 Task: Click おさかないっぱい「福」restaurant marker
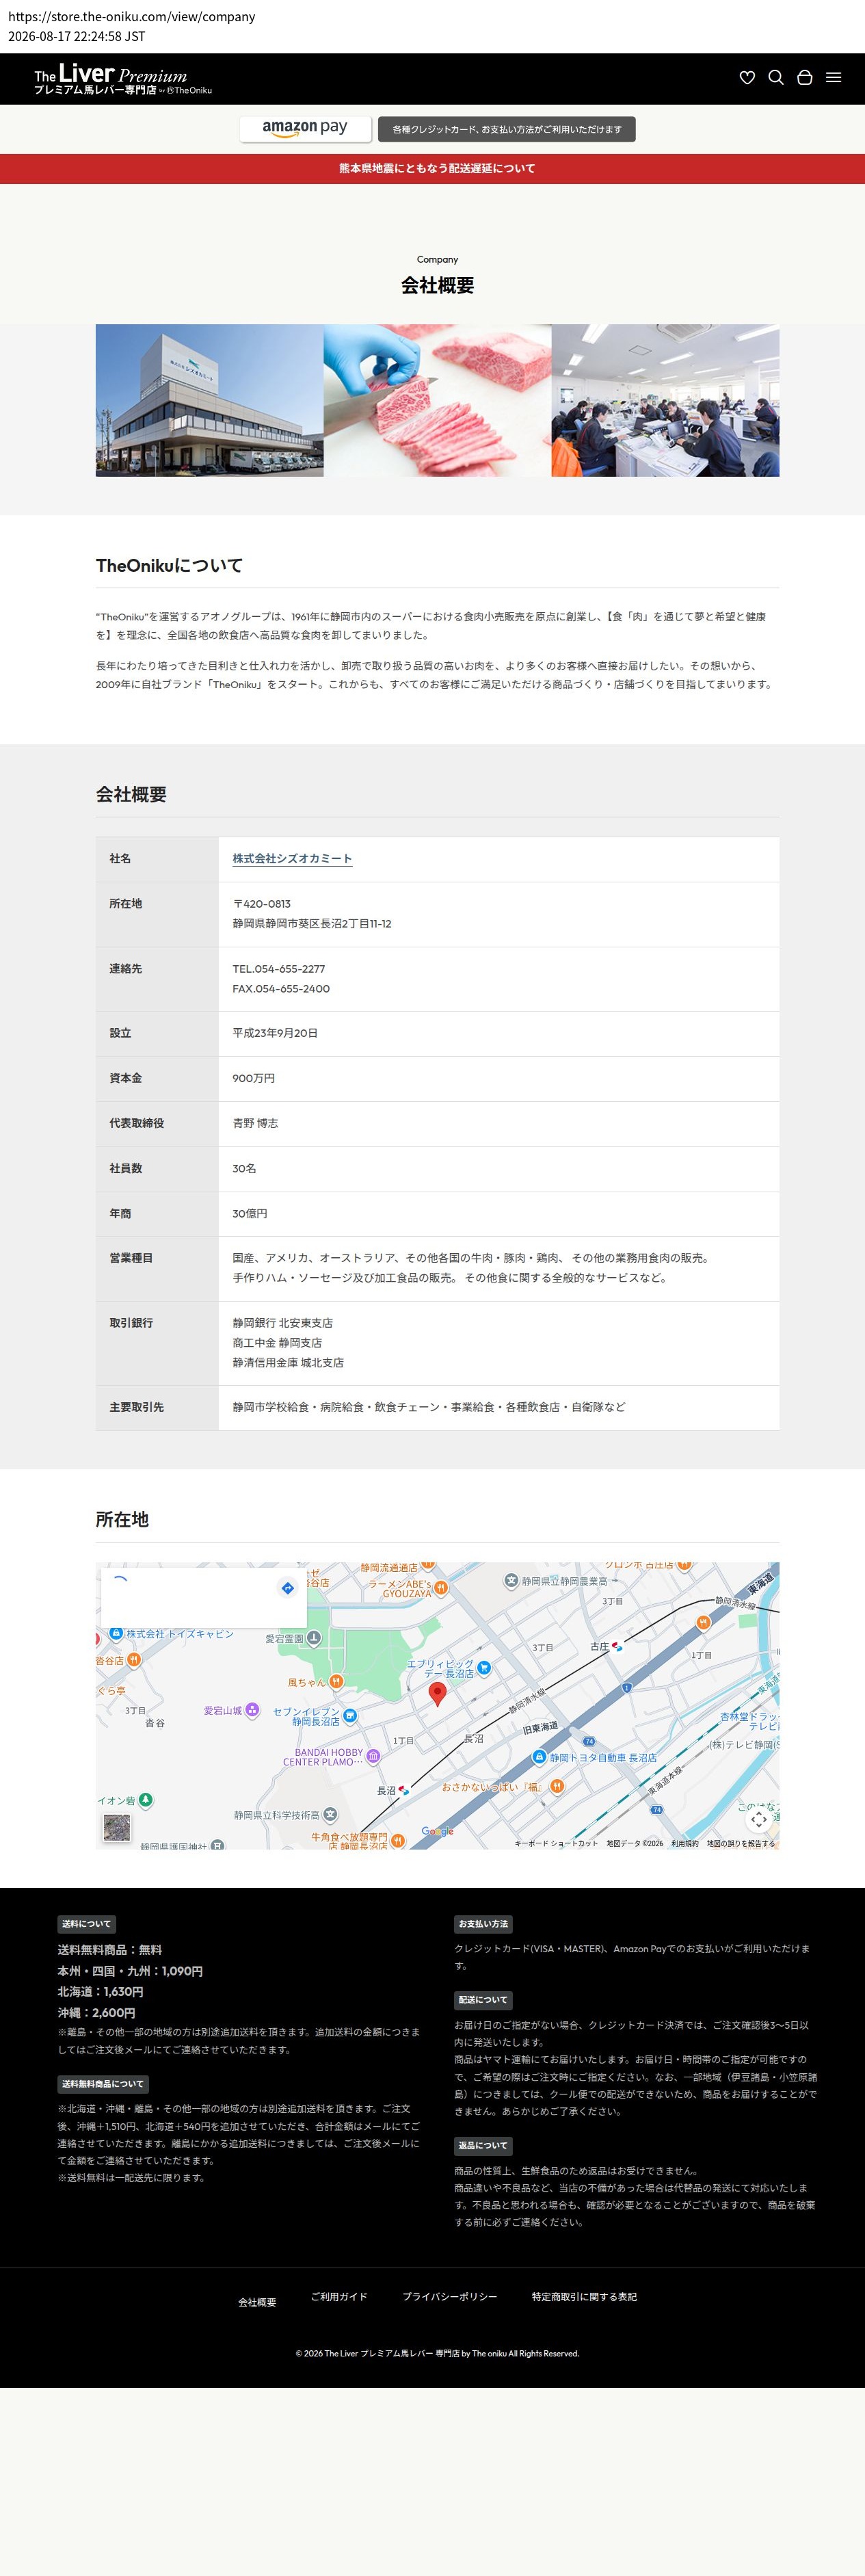click(557, 1786)
